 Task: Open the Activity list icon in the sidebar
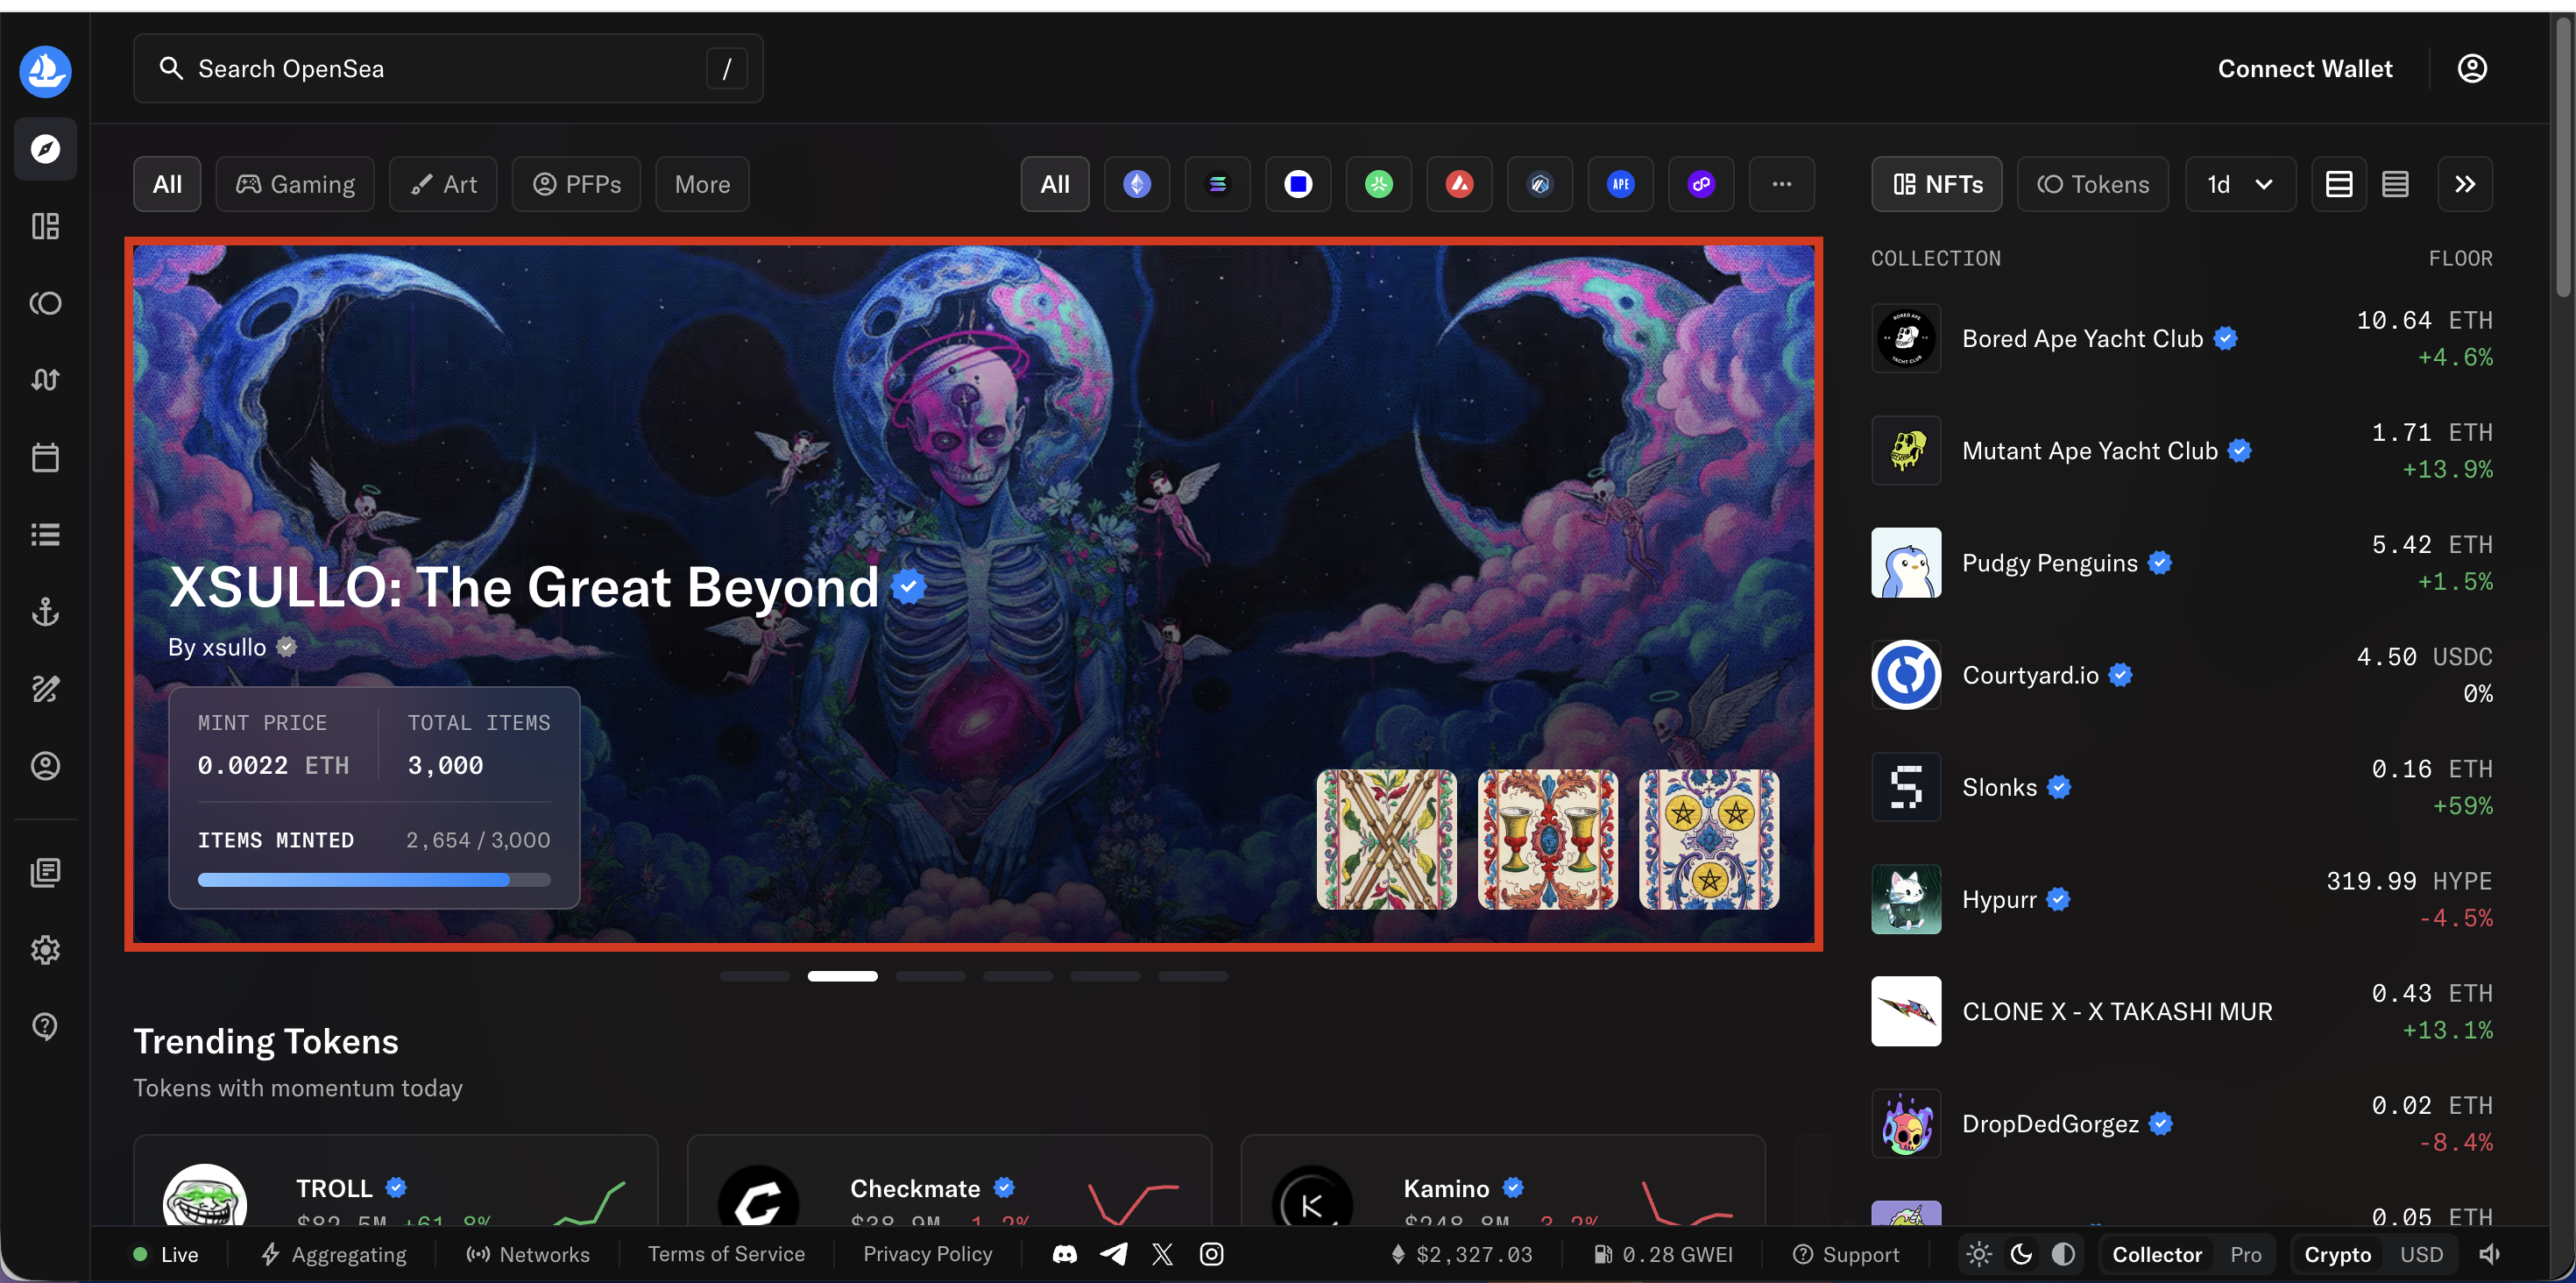[45, 534]
